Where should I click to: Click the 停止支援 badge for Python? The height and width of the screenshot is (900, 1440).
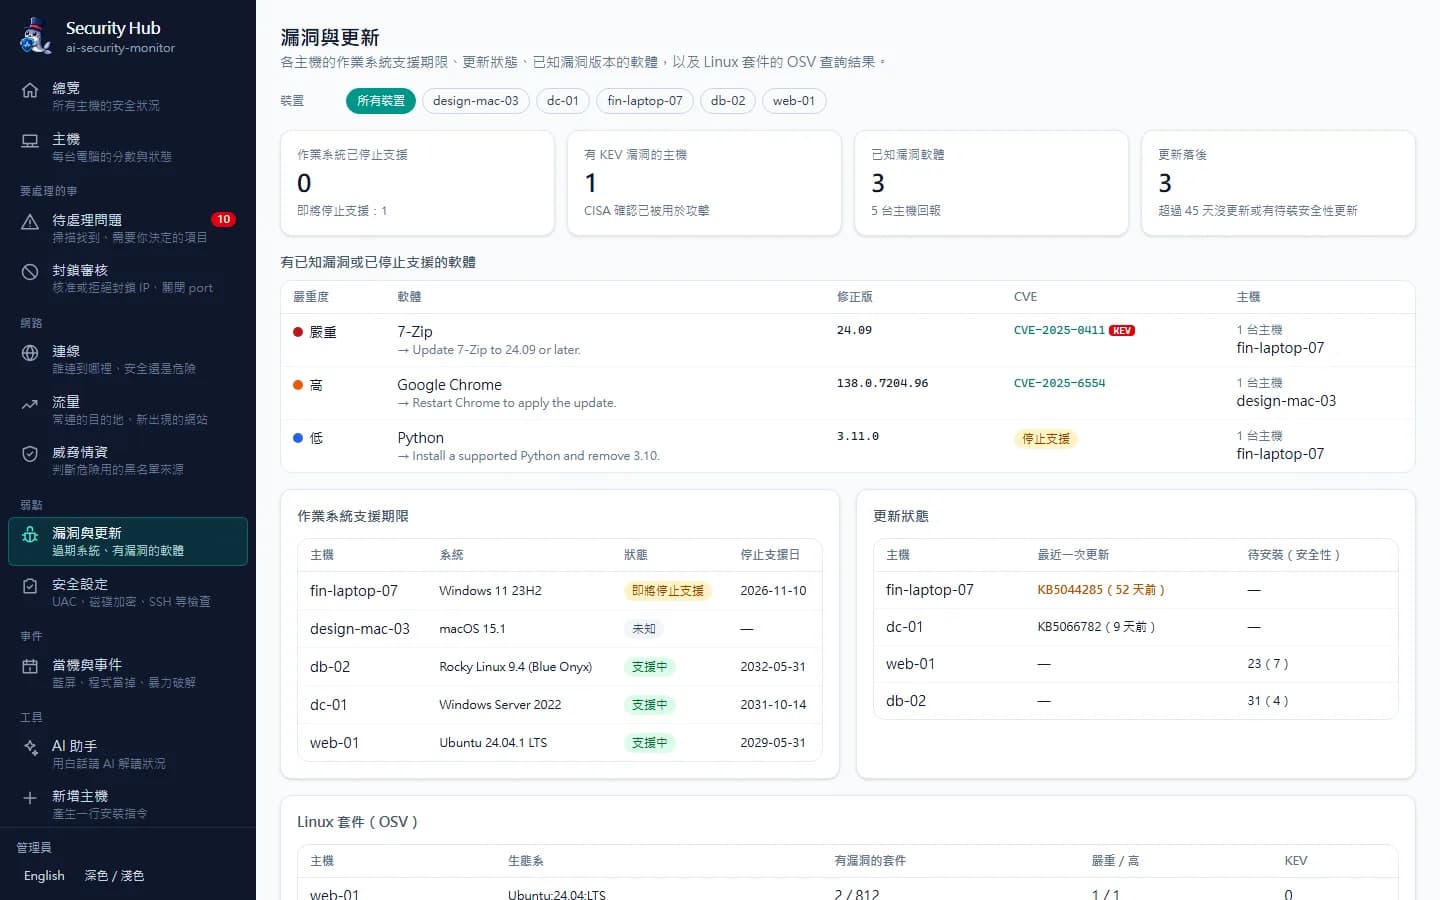click(1045, 439)
